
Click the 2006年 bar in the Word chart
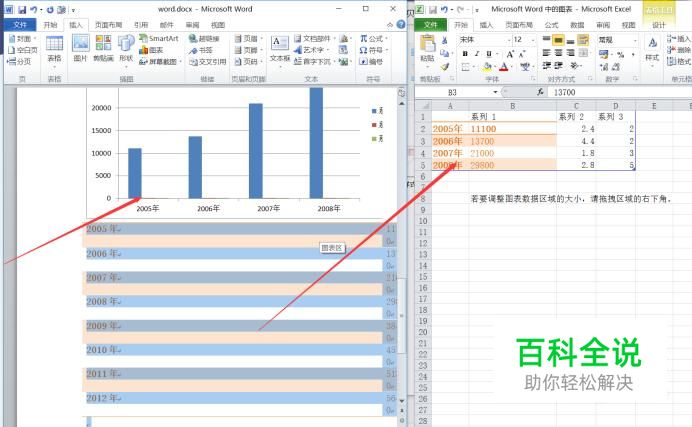[x=195, y=167]
